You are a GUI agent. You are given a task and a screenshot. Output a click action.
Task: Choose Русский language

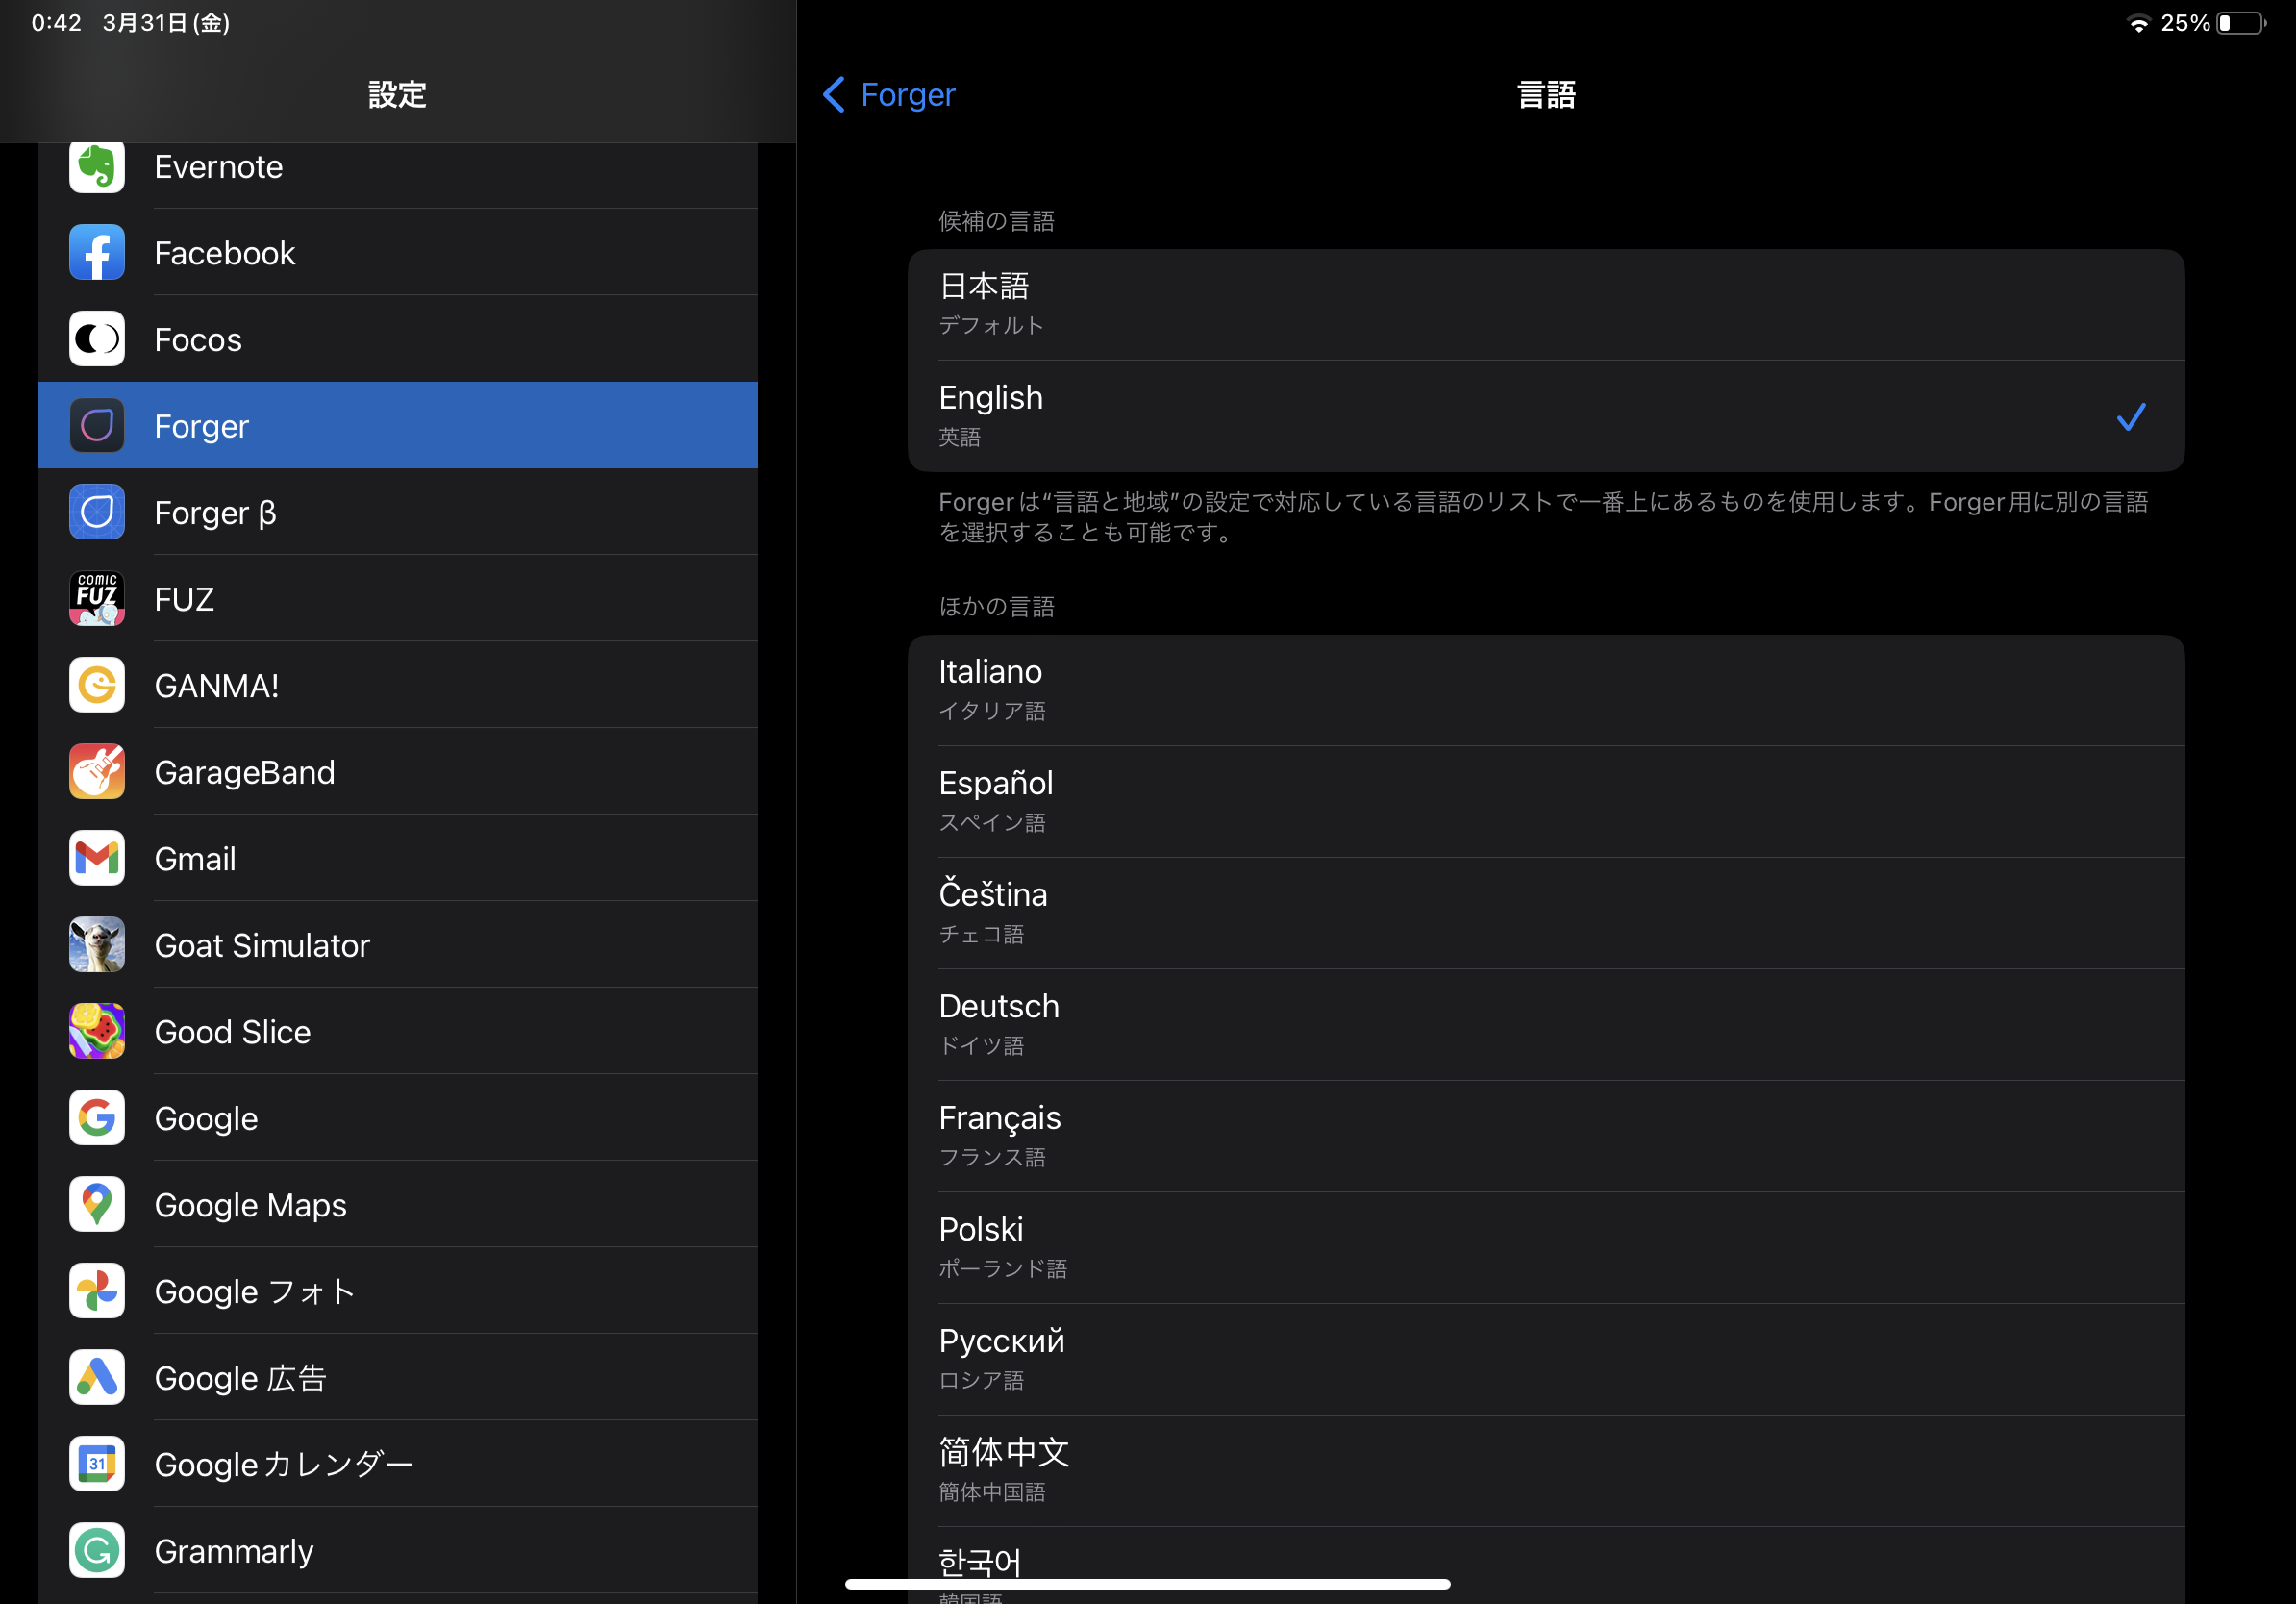point(1545,1359)
